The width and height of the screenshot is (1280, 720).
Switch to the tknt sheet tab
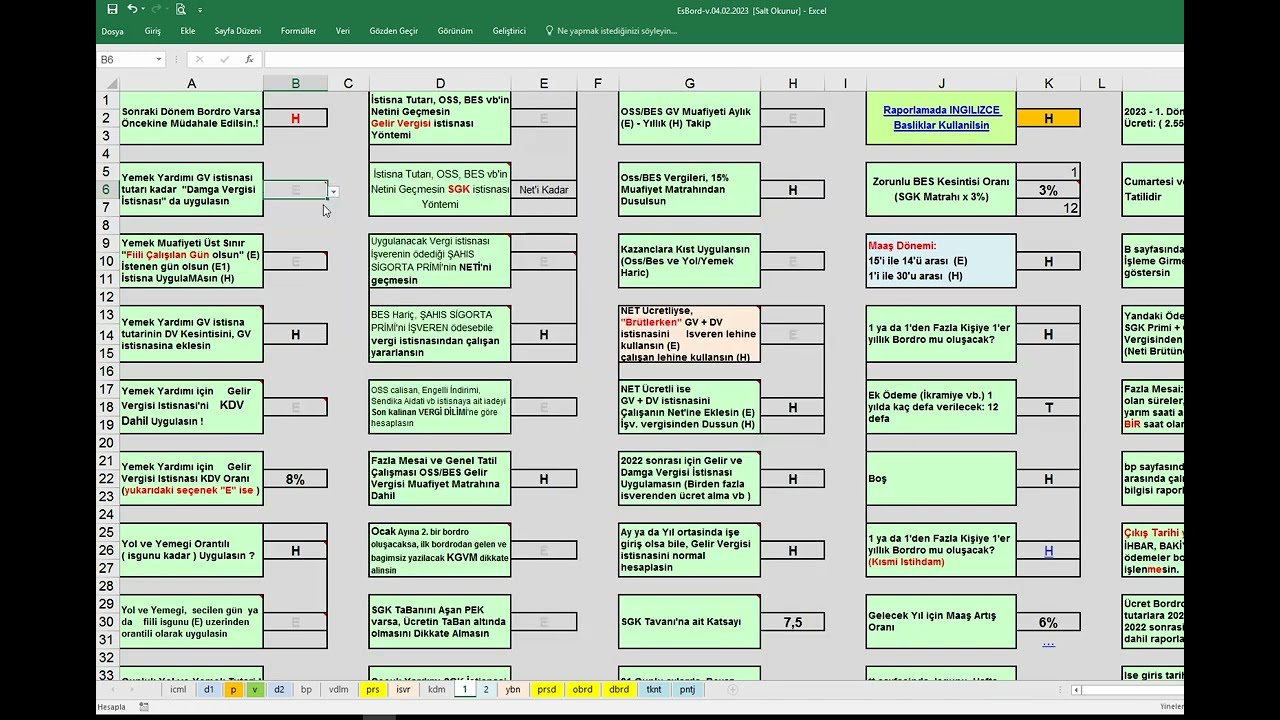[x=654, y=689]
